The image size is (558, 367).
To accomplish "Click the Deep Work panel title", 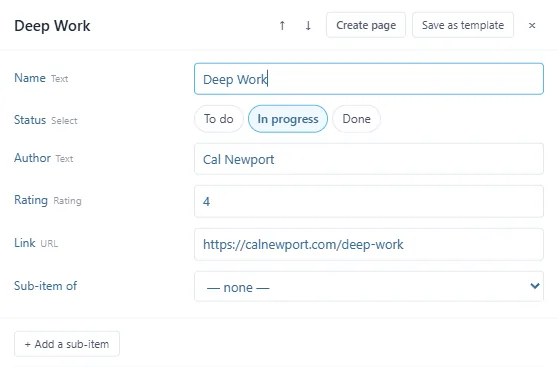I will 52,26.
